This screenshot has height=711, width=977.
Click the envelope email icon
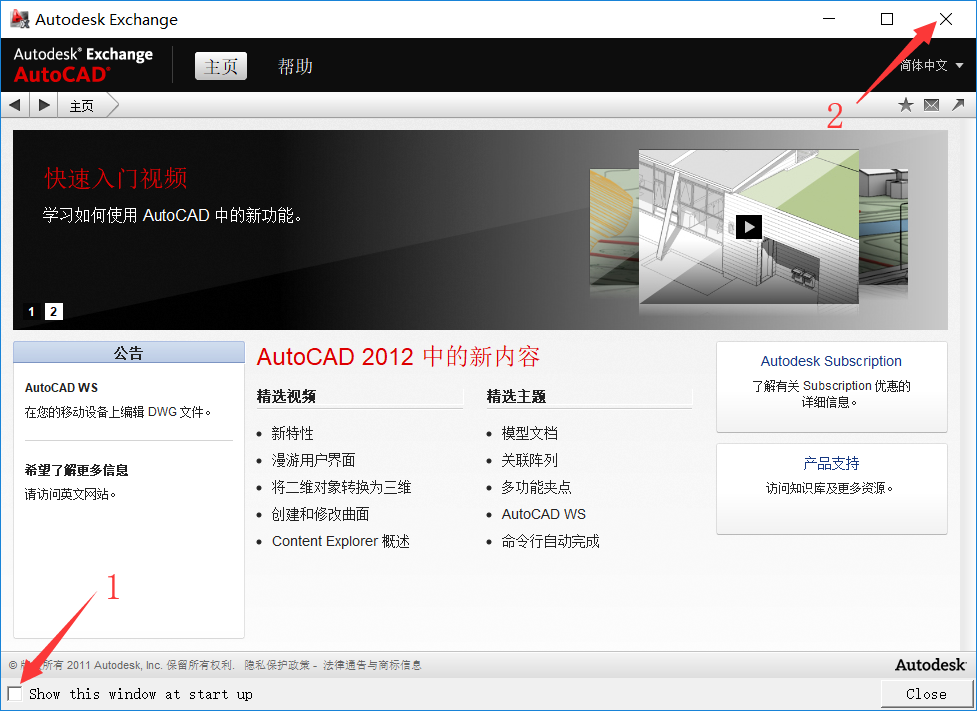tap(932, 105)
